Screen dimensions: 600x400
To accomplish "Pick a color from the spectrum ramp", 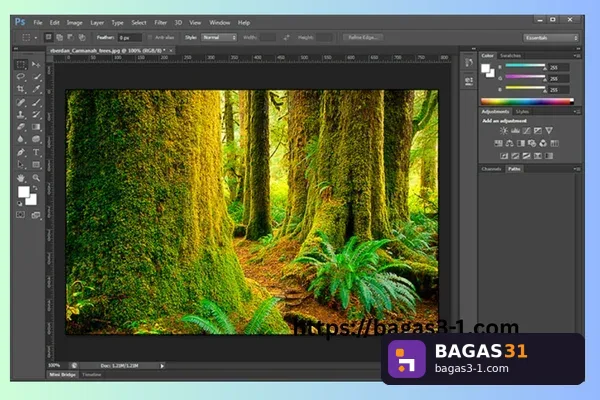I will 527,101.
